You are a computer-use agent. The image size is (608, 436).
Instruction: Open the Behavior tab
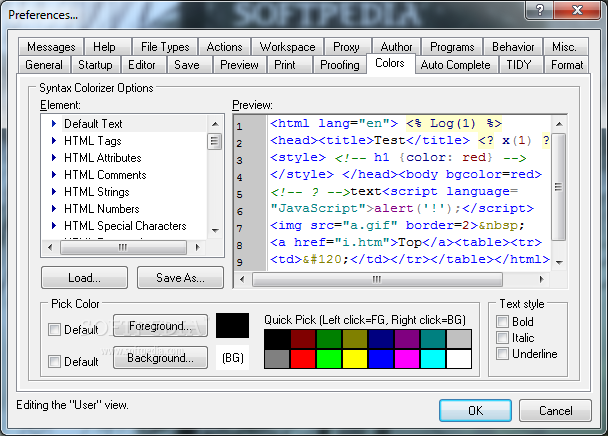click(513, 47)
